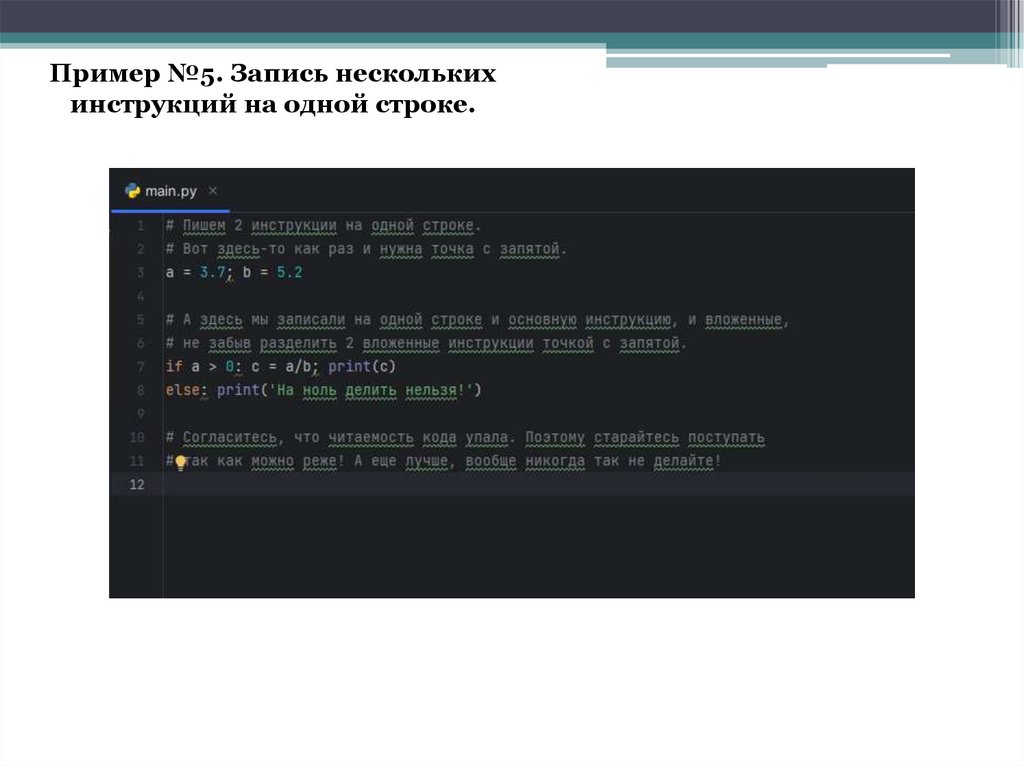Click gutter line number 12
This screenshot has height=767, width=1024.
coord(136,485)
